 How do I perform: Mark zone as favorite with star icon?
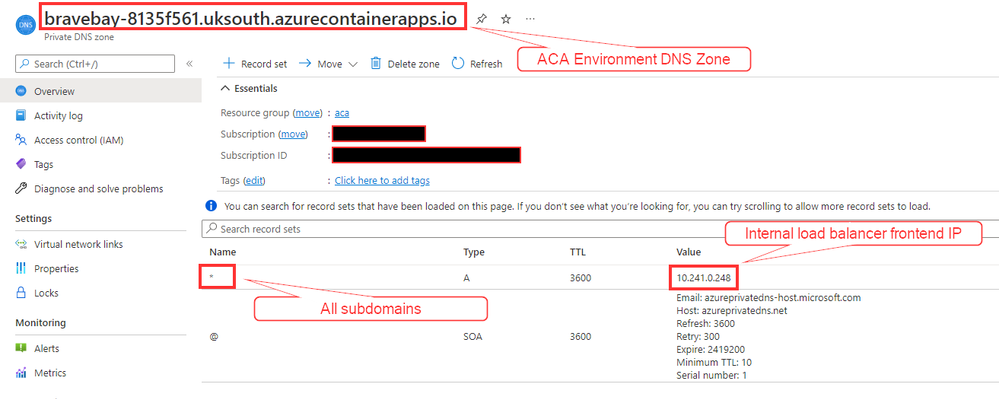[506, 19]
